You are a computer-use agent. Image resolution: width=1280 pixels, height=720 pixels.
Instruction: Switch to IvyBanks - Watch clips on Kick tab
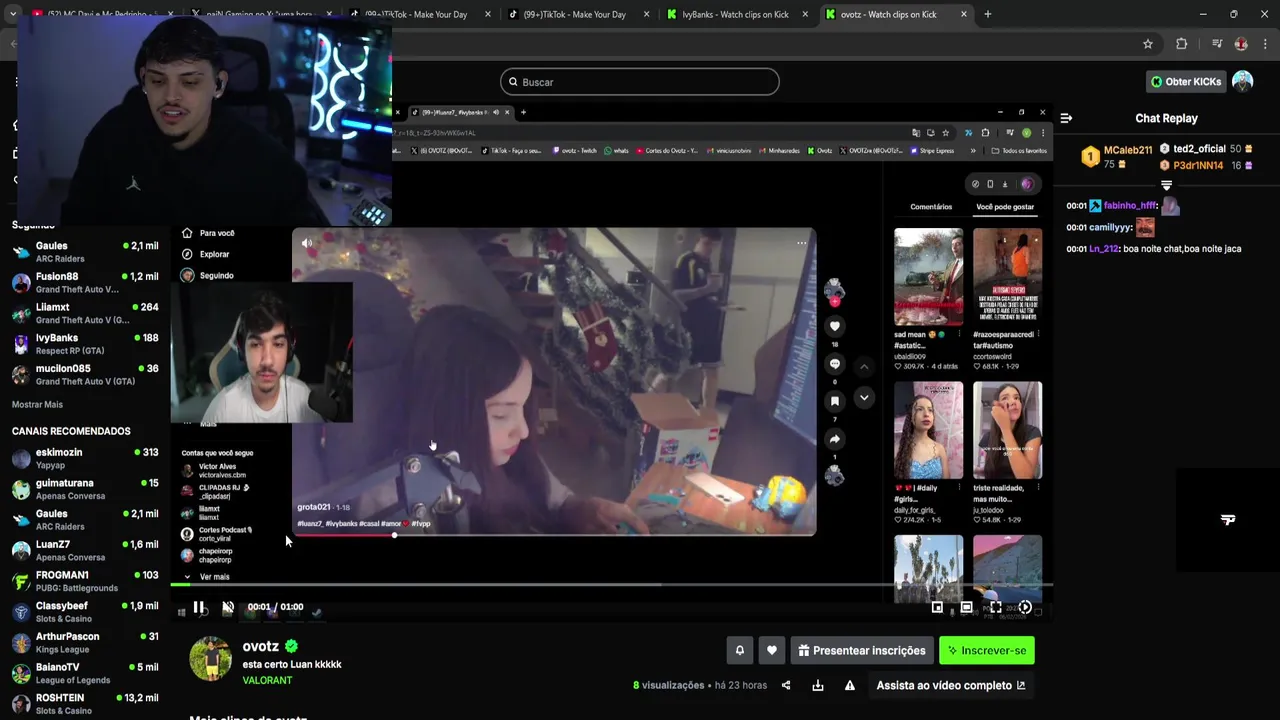point(735,14)
